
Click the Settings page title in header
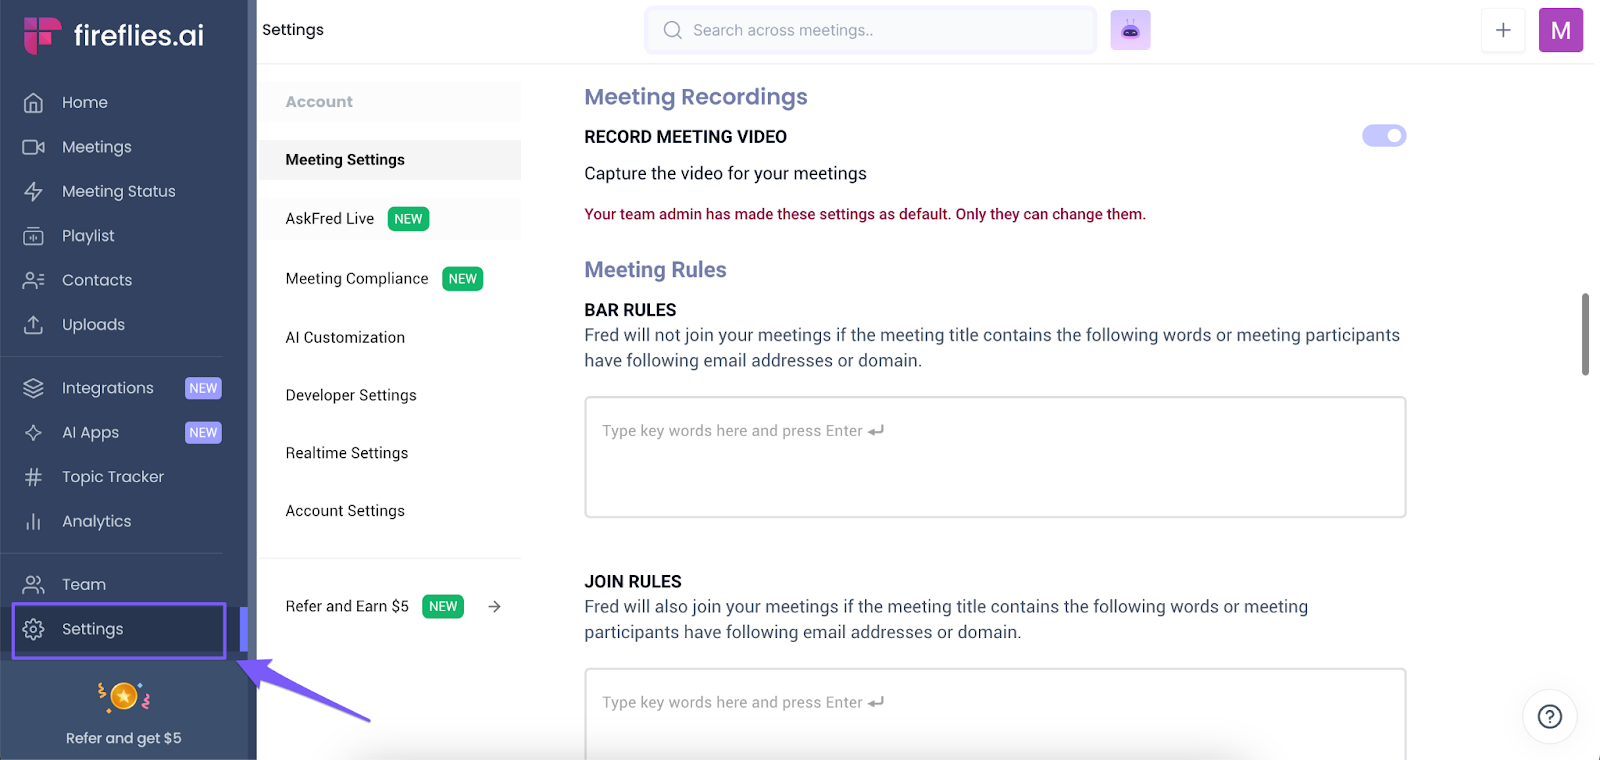click(x=293, y=30)
